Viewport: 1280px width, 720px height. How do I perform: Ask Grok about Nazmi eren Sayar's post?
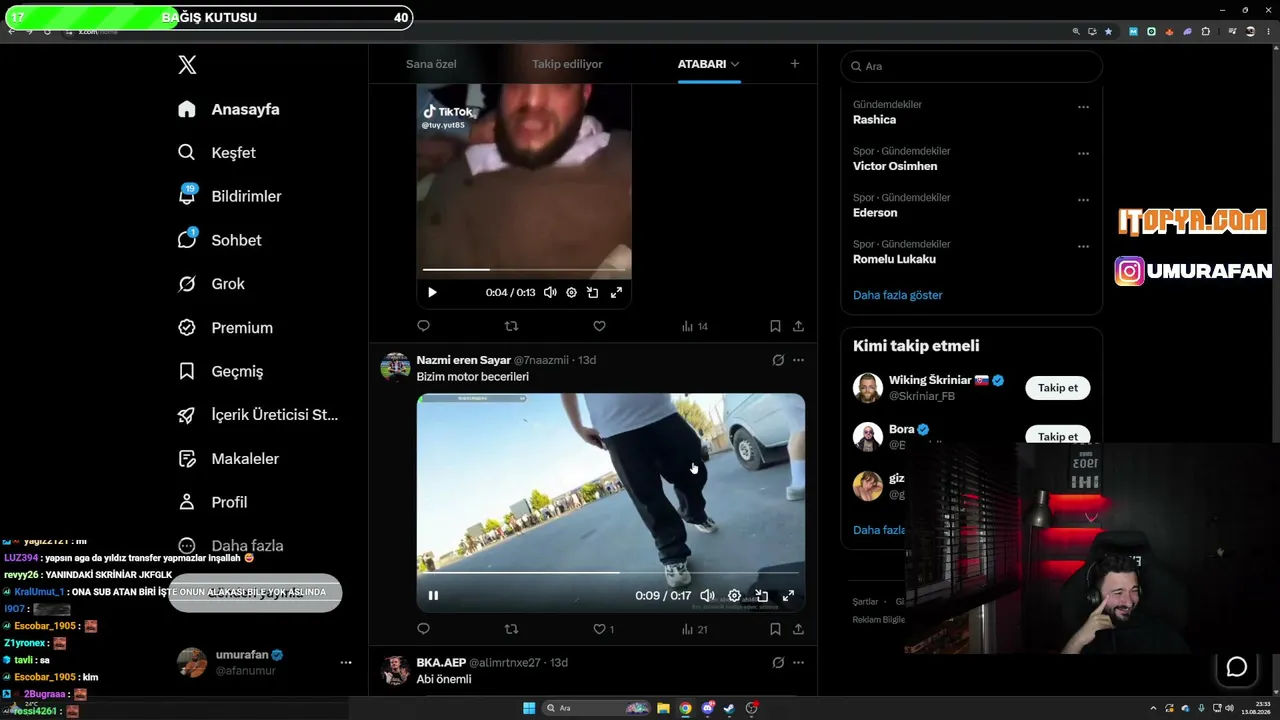point(778,360)
